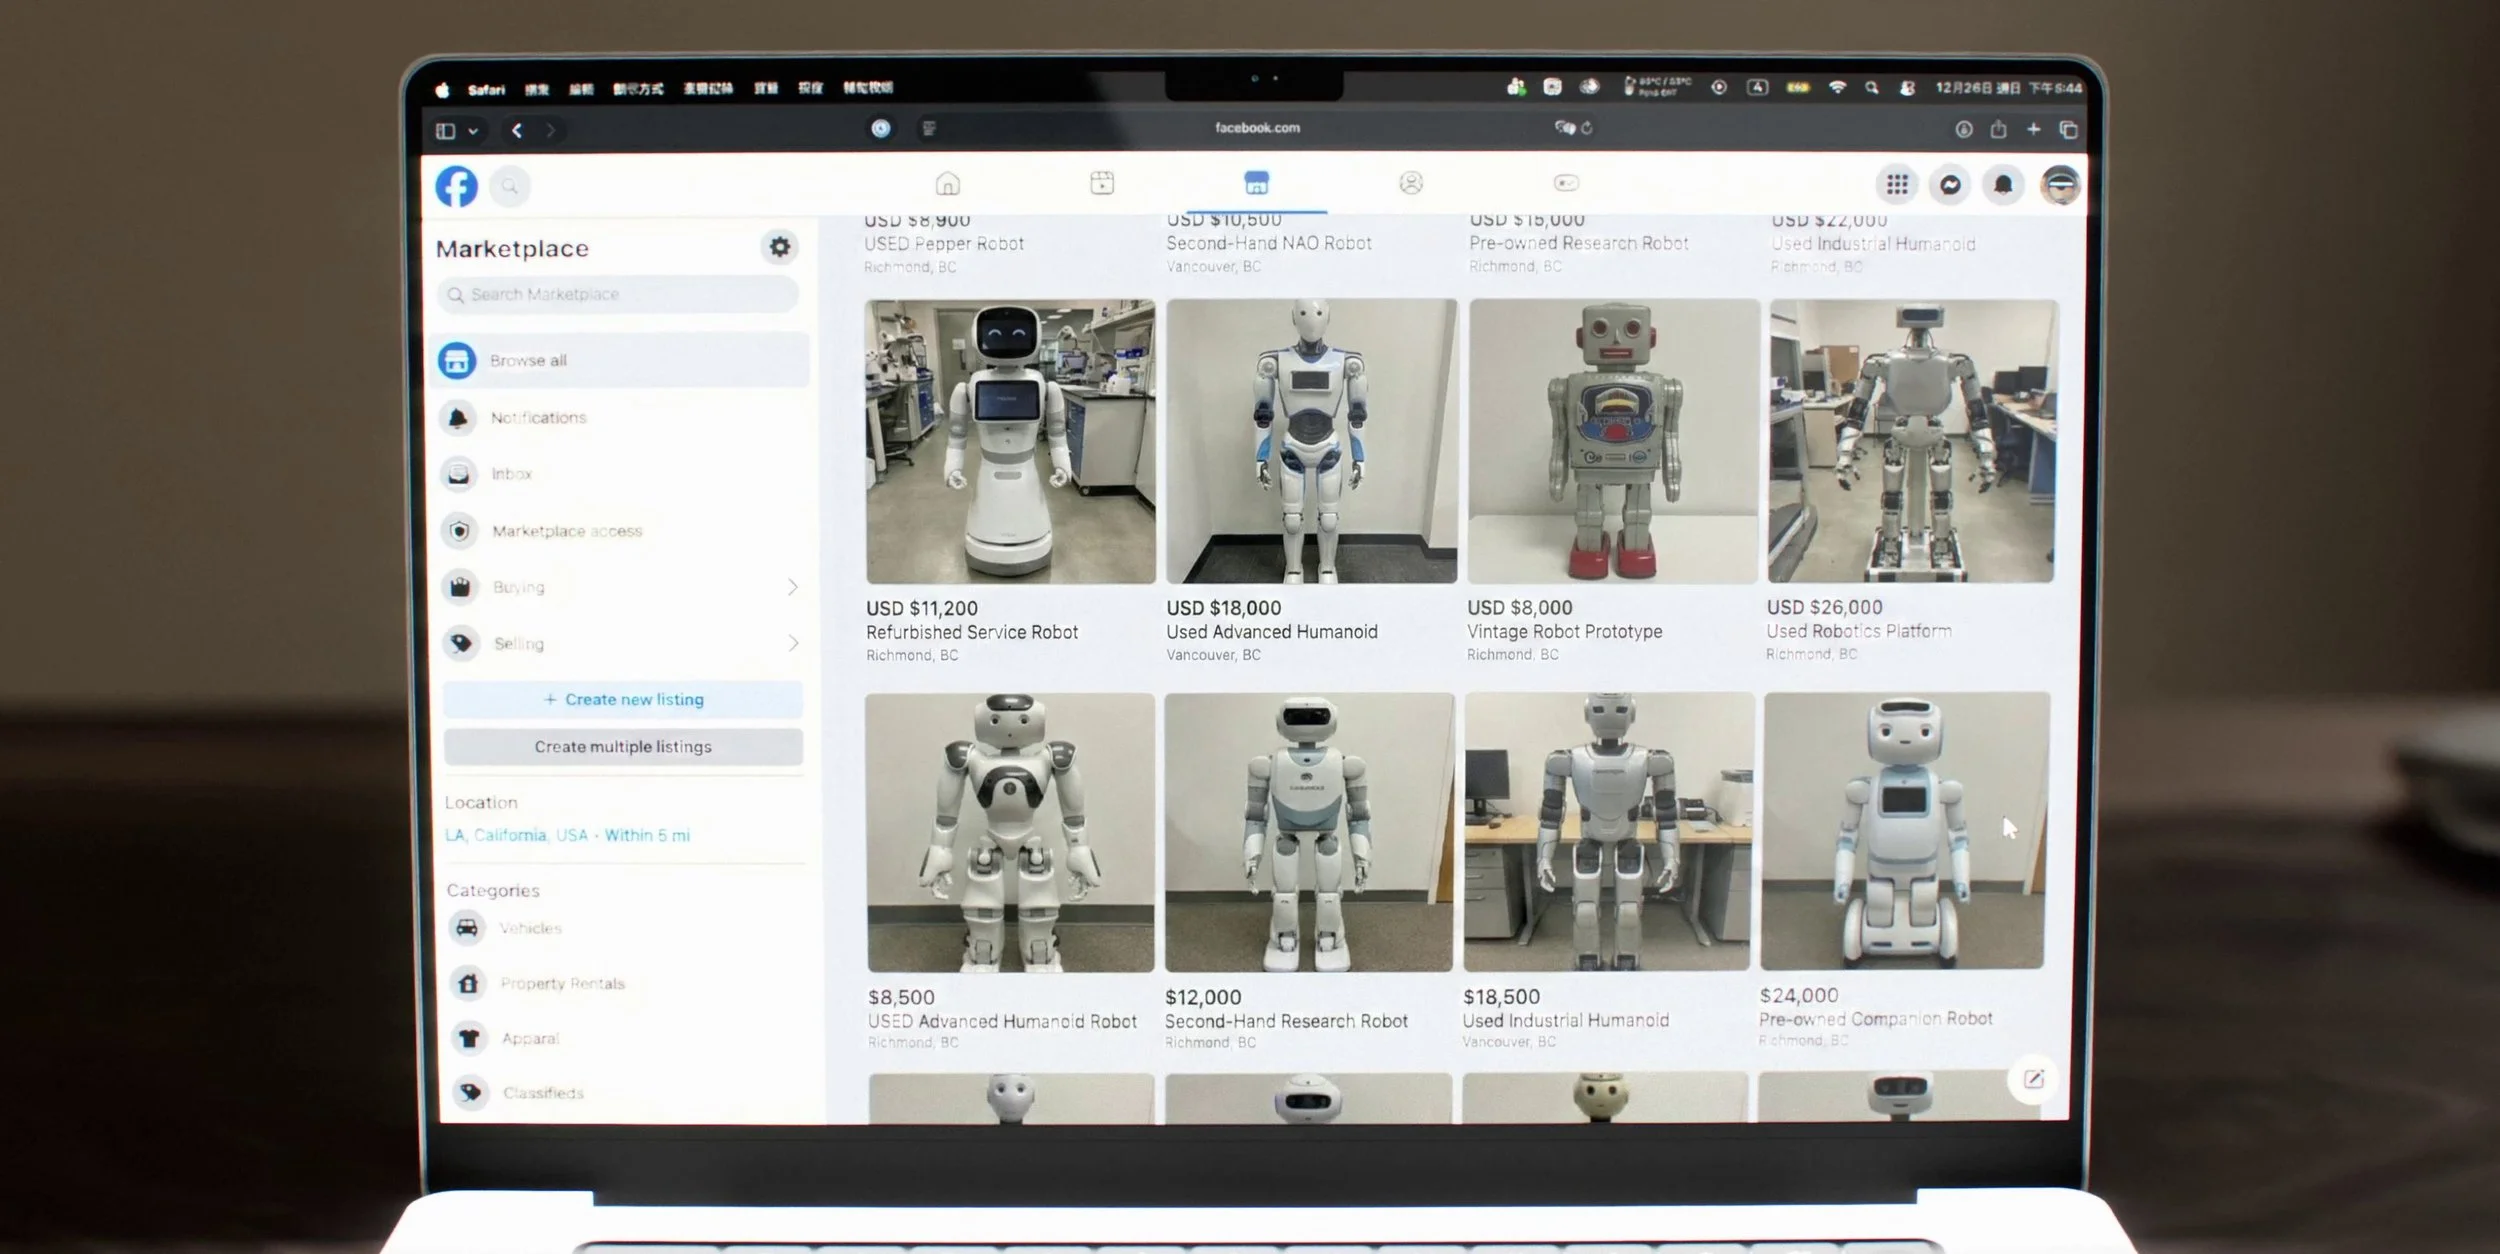Open a new Safari tab plus icon

(x=2033, y=129)
